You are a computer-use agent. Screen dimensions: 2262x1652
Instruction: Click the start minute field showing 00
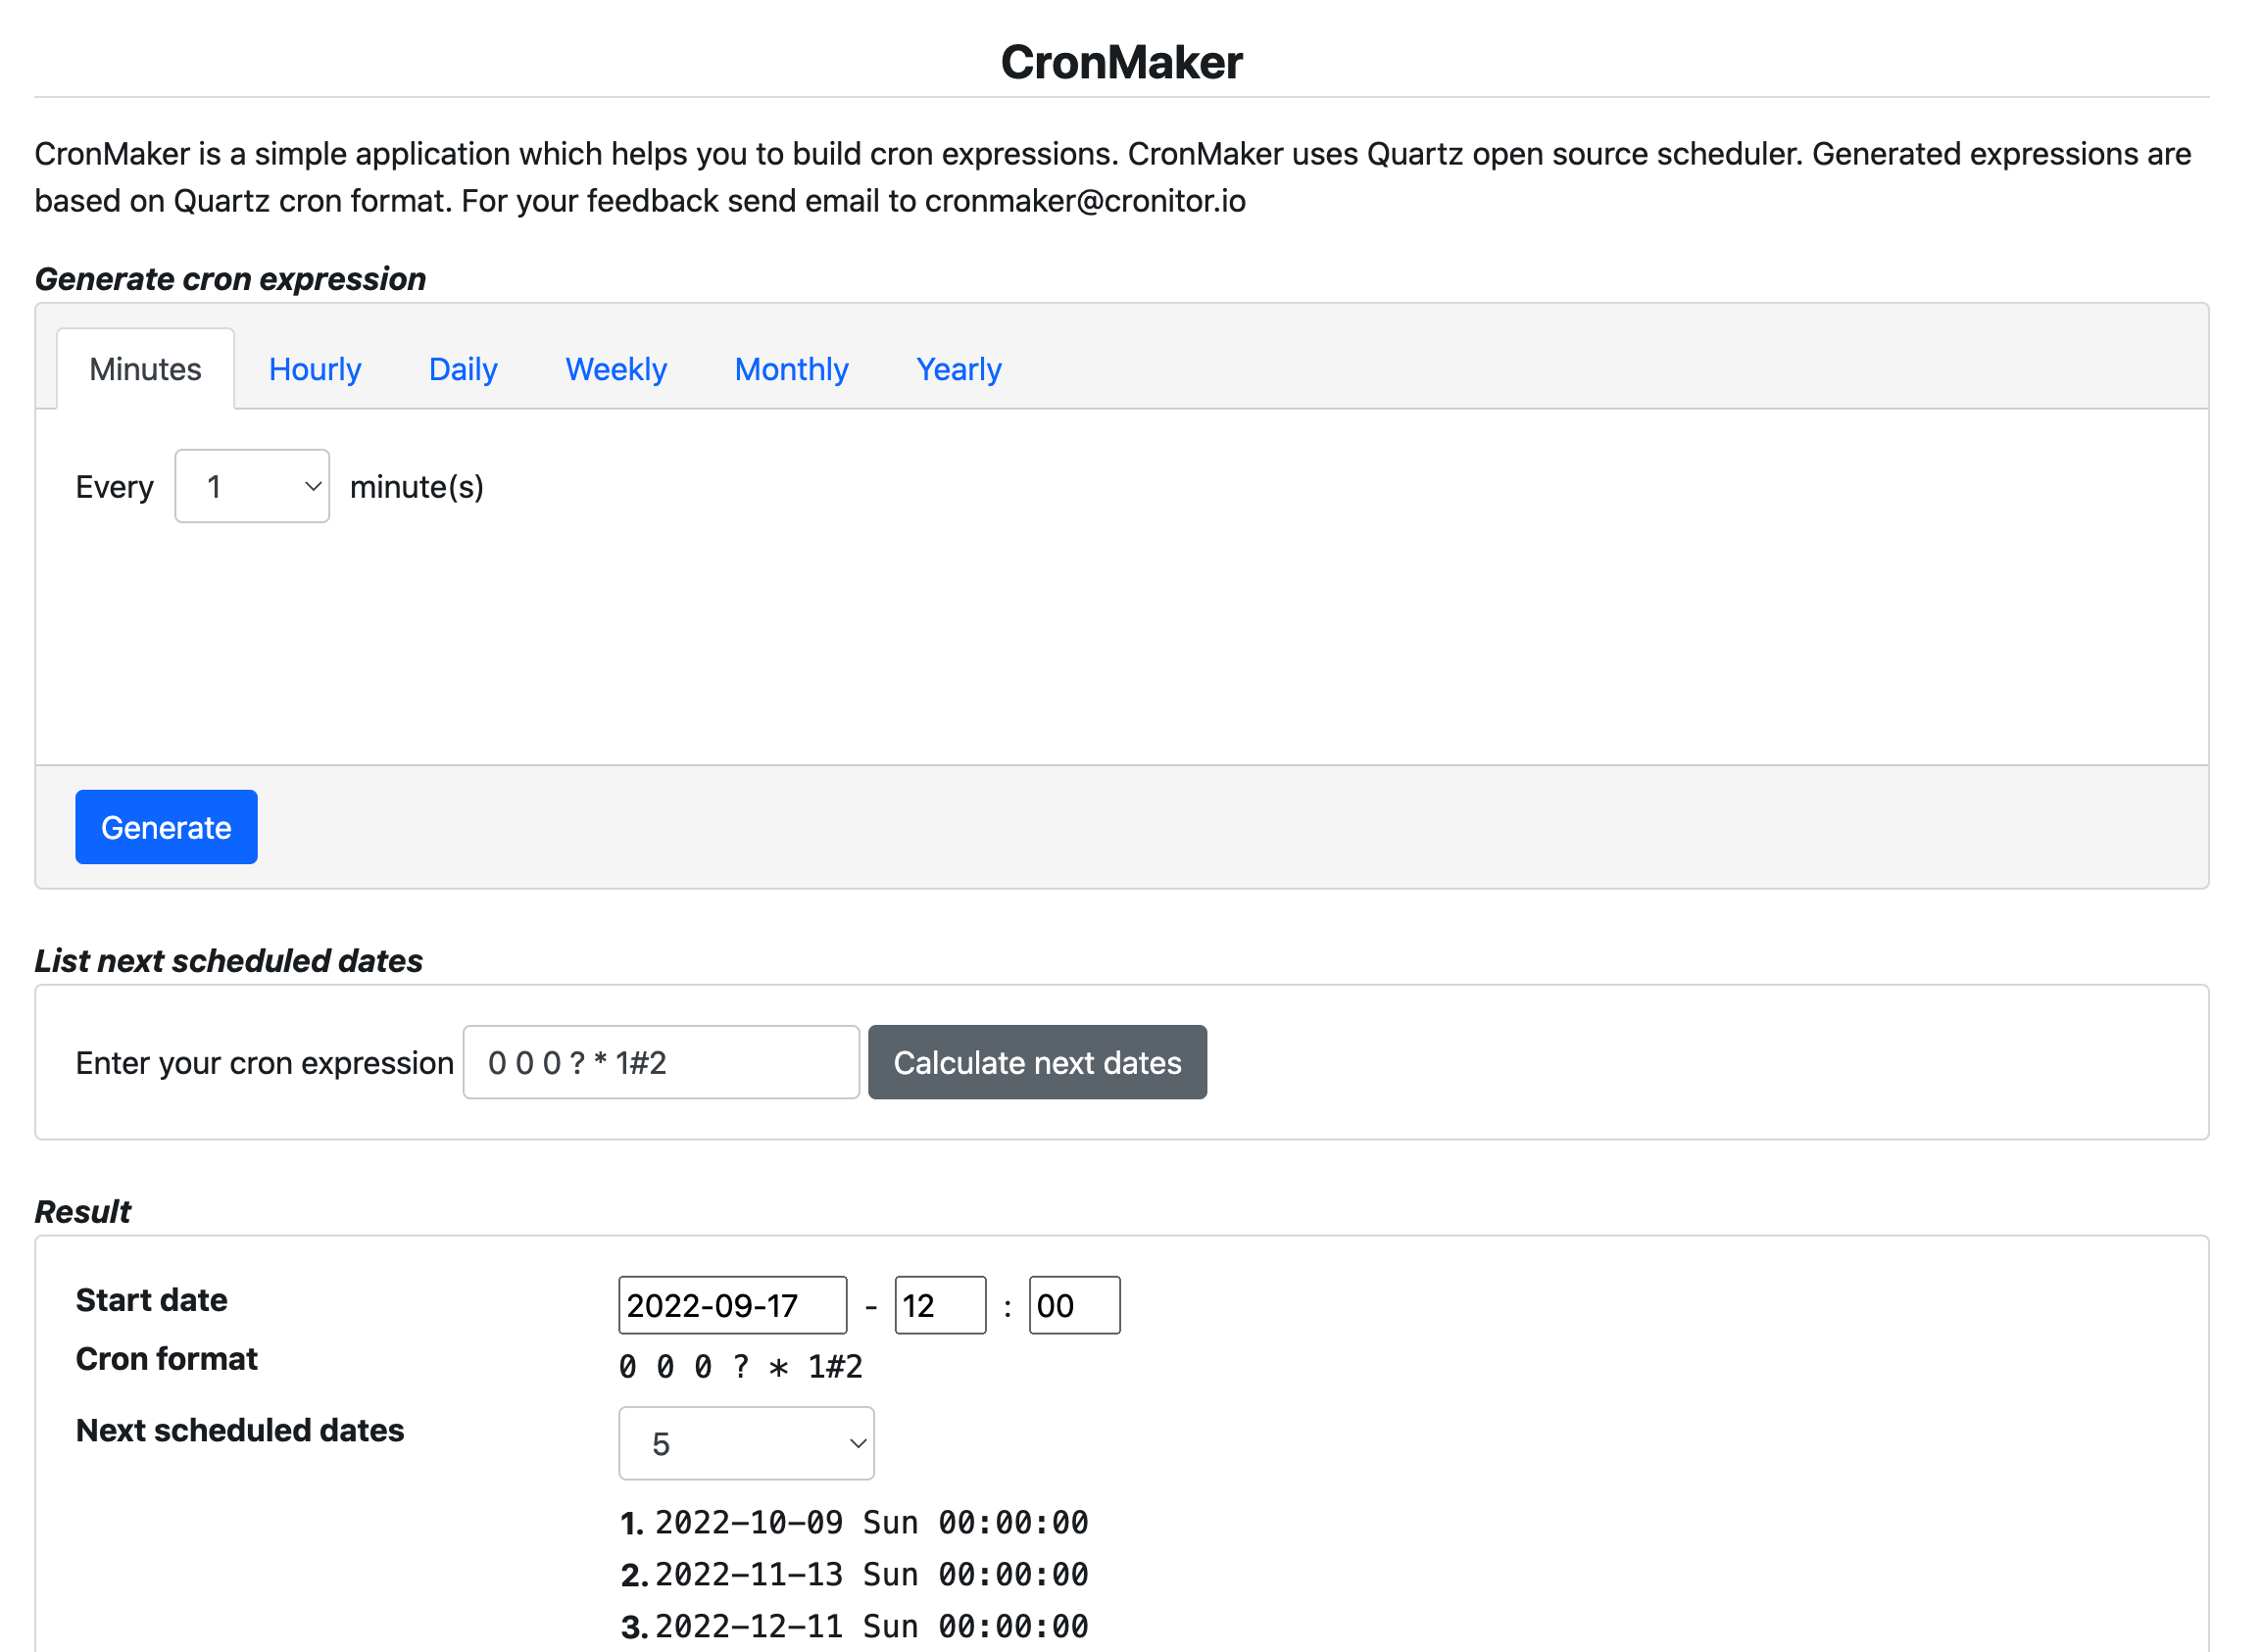pos(1073,1305)
